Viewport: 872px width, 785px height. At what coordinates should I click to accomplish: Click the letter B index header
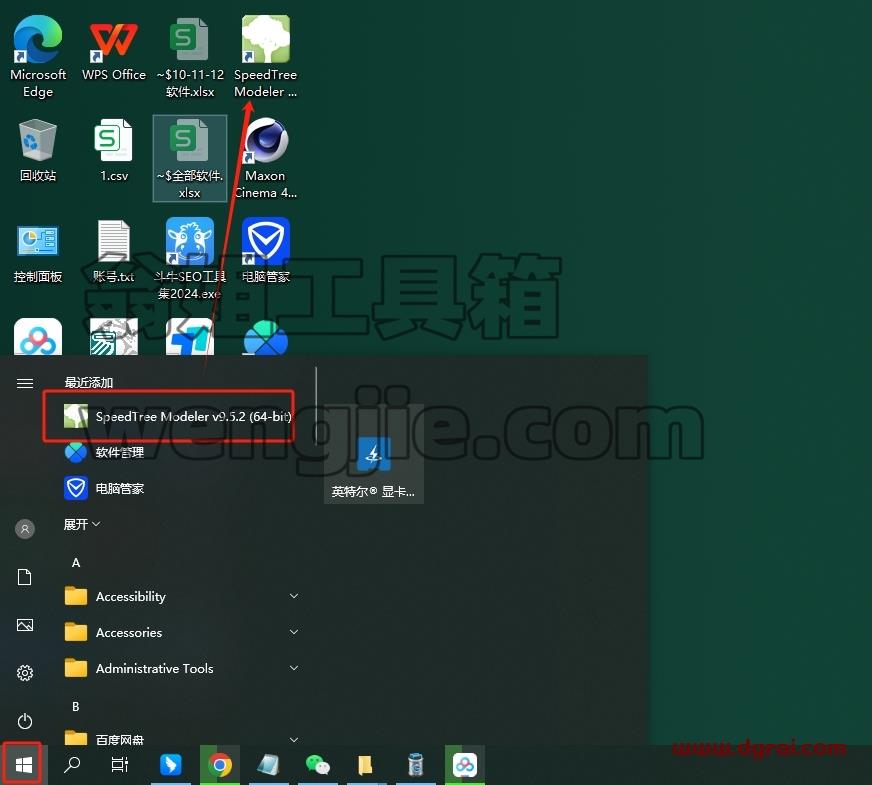[x=76, y=707]
